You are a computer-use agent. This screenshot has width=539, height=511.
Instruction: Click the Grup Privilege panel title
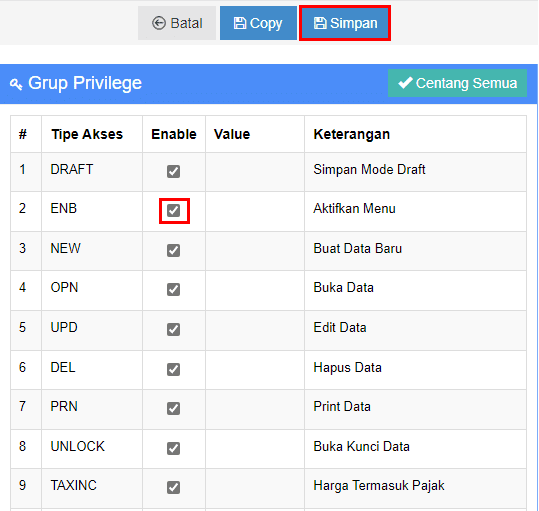tap(85, 83)
